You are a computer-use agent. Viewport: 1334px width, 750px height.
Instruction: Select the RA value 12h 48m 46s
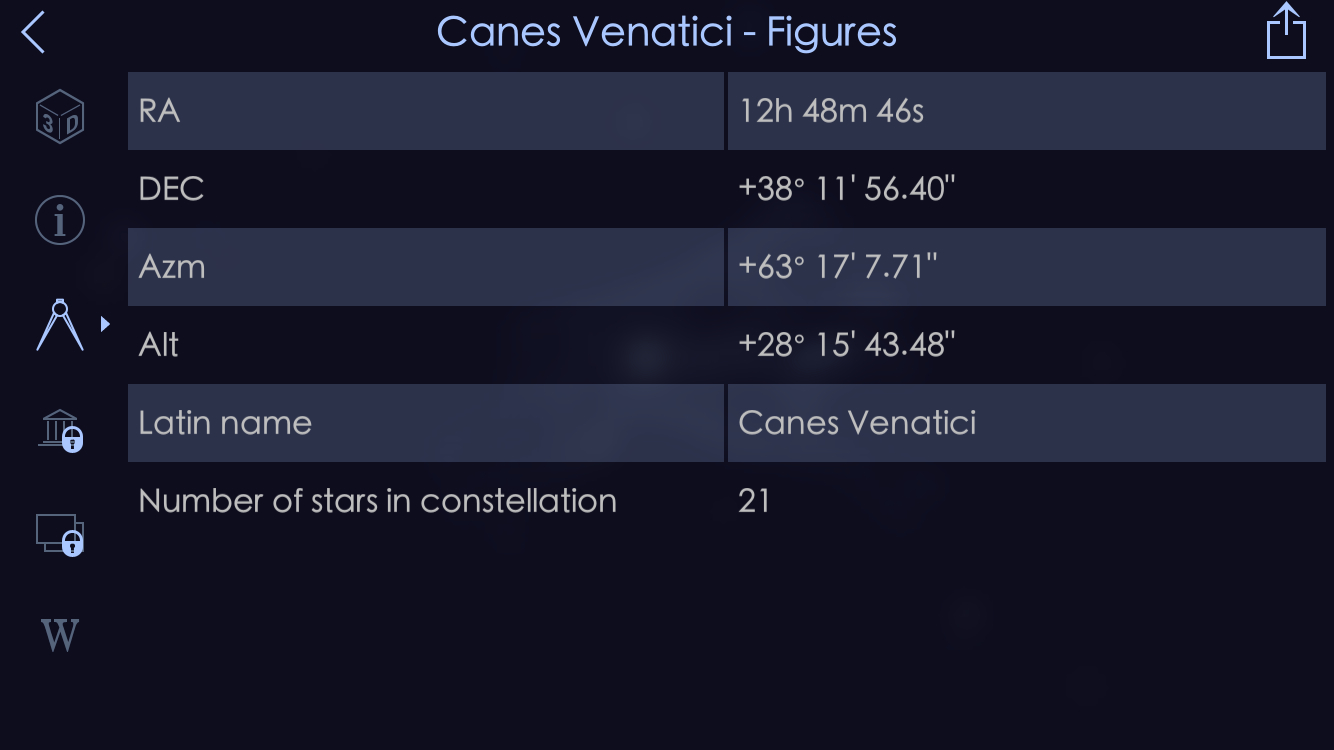831,111
